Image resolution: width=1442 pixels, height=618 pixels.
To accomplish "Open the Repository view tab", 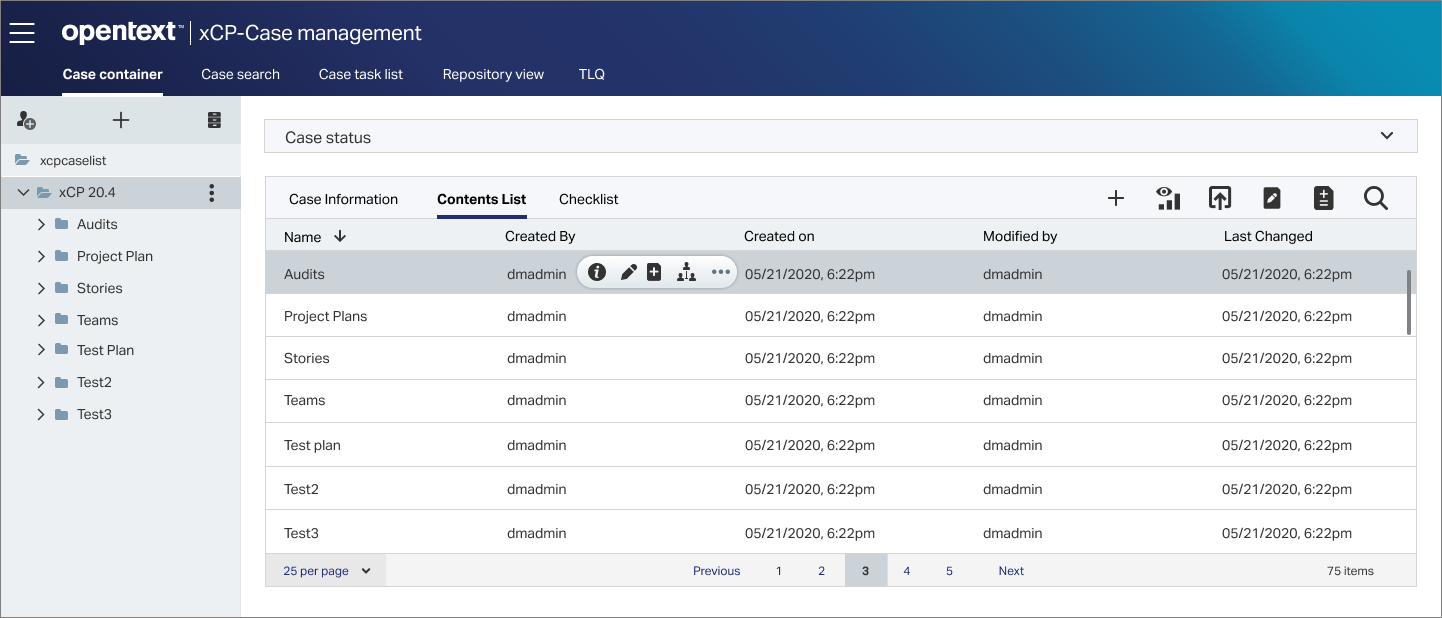I will pos(493,74).
